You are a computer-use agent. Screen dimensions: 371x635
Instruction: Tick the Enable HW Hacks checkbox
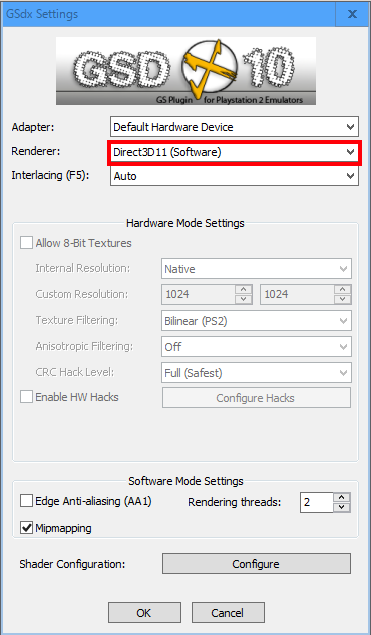(27, 397)
